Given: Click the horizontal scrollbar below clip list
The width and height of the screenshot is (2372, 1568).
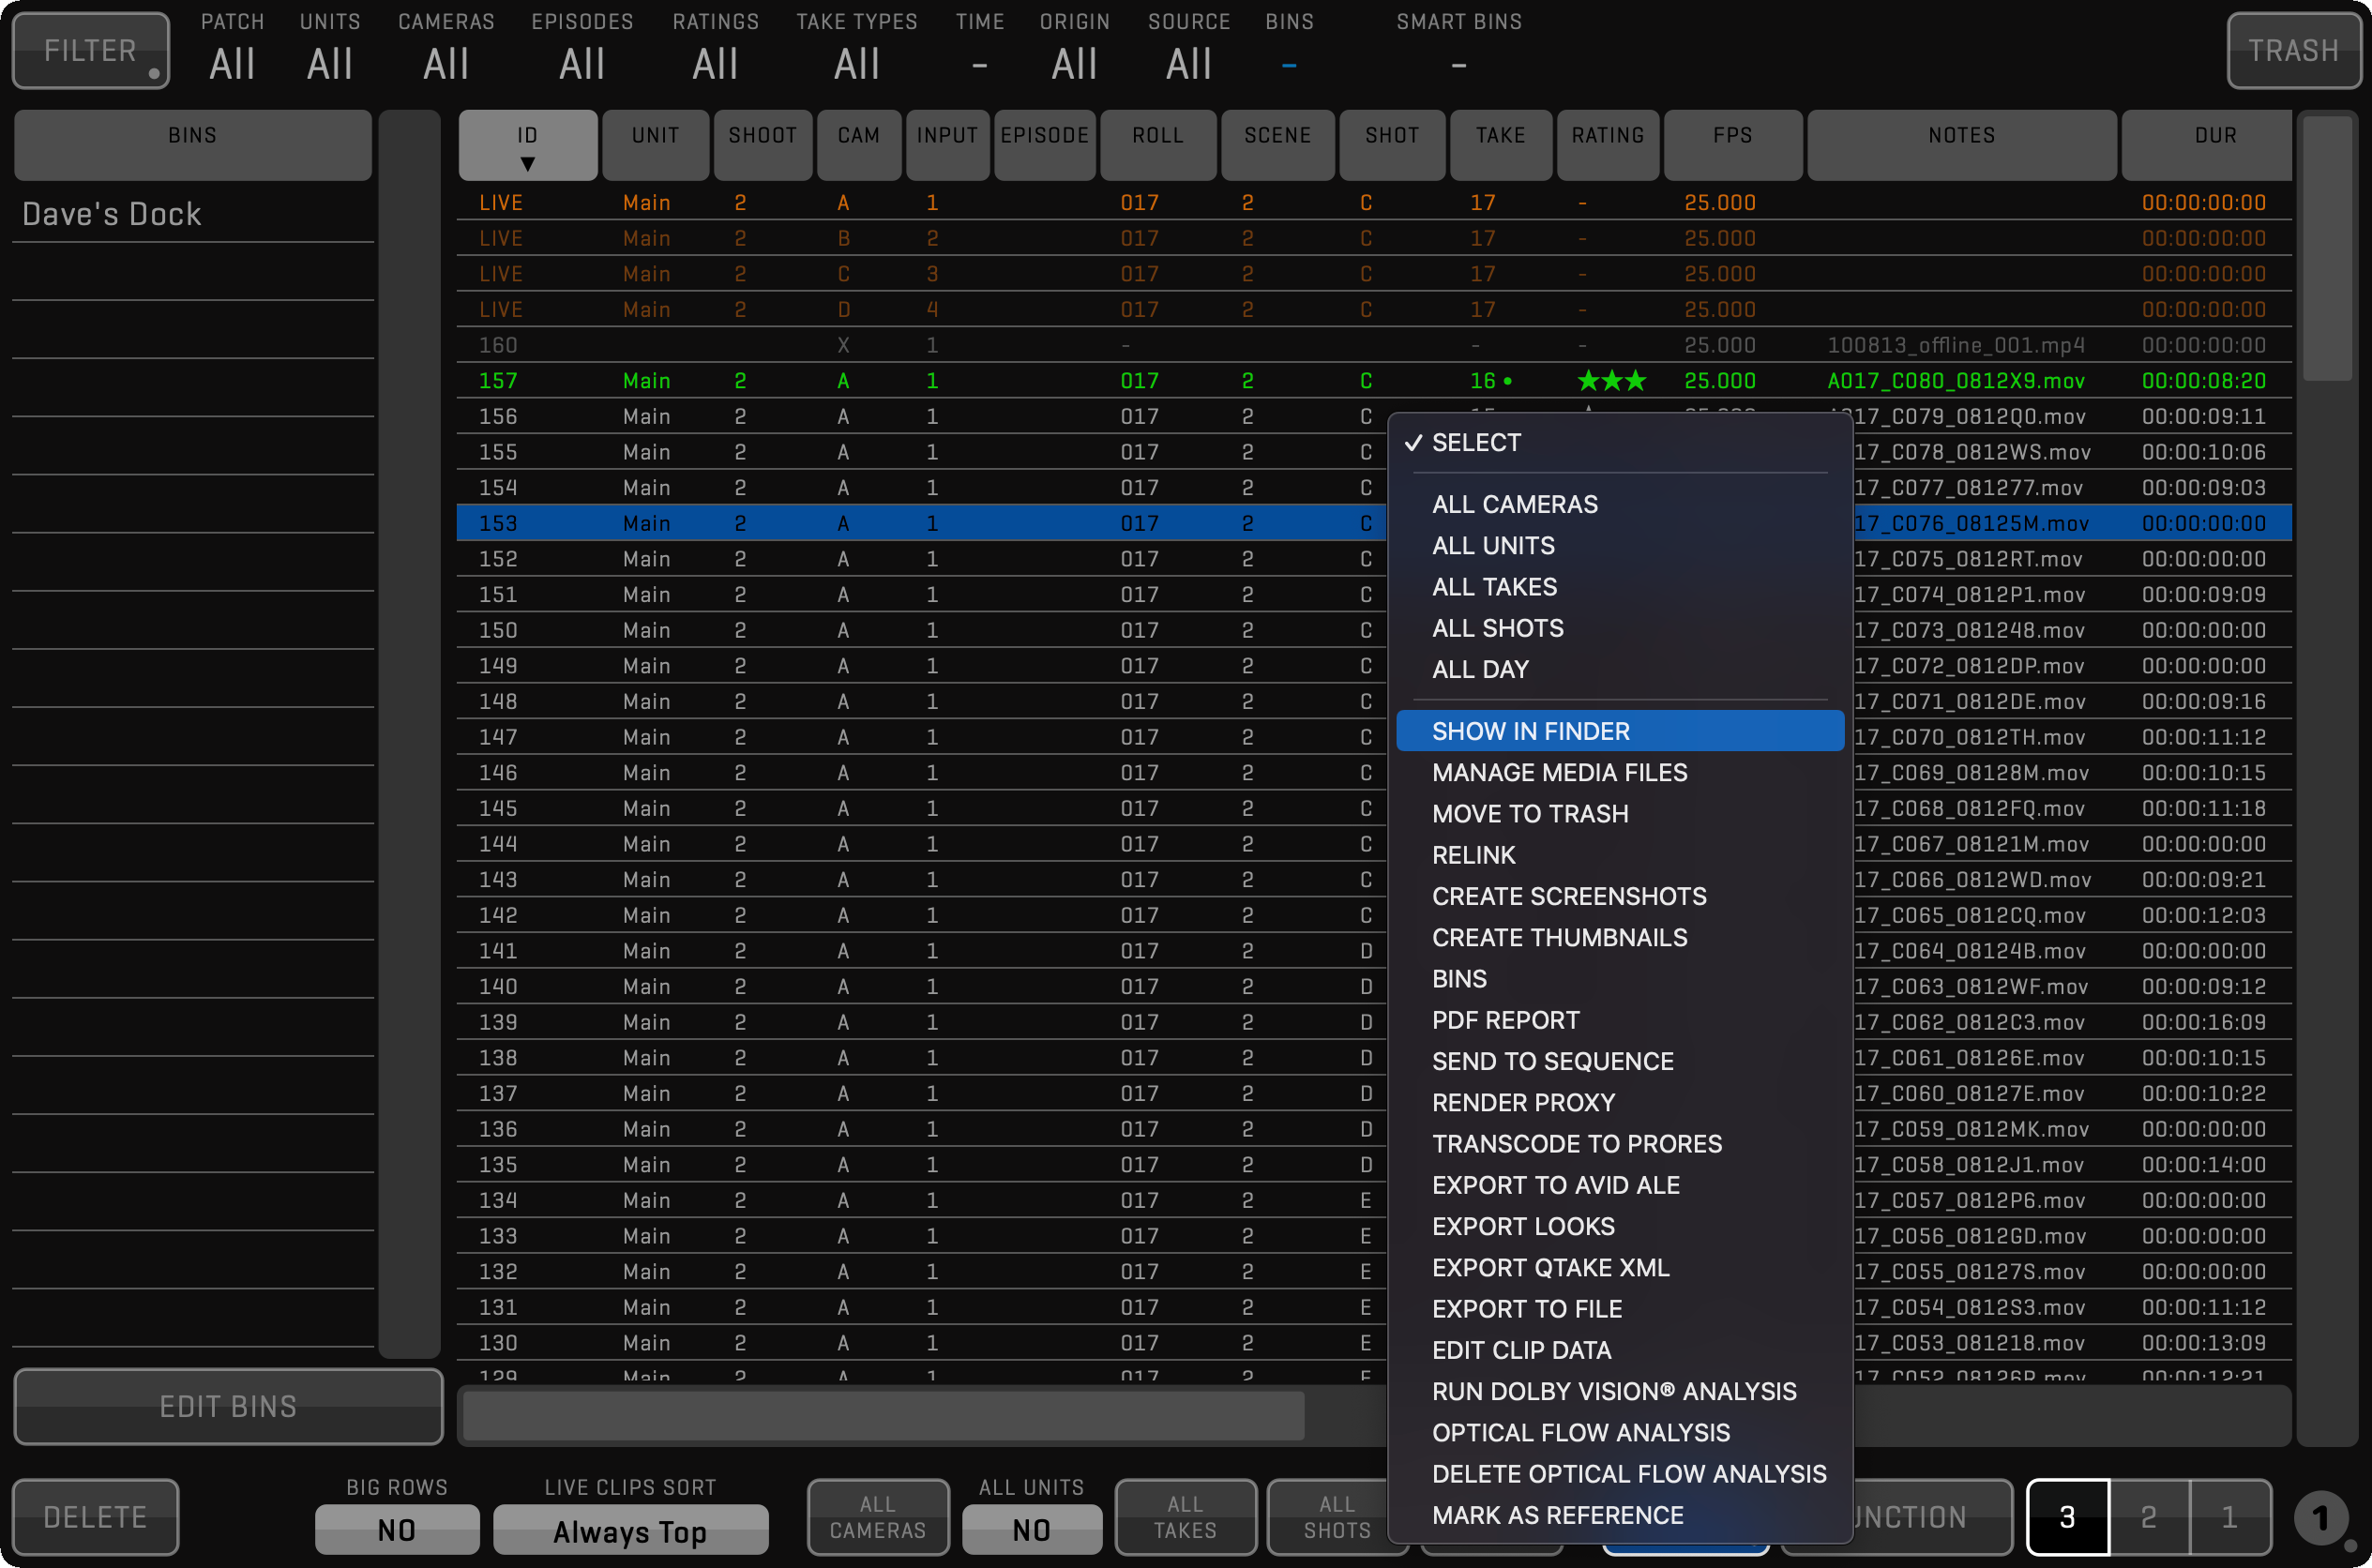Looking at the screenshot, I should coord(884,1415).
